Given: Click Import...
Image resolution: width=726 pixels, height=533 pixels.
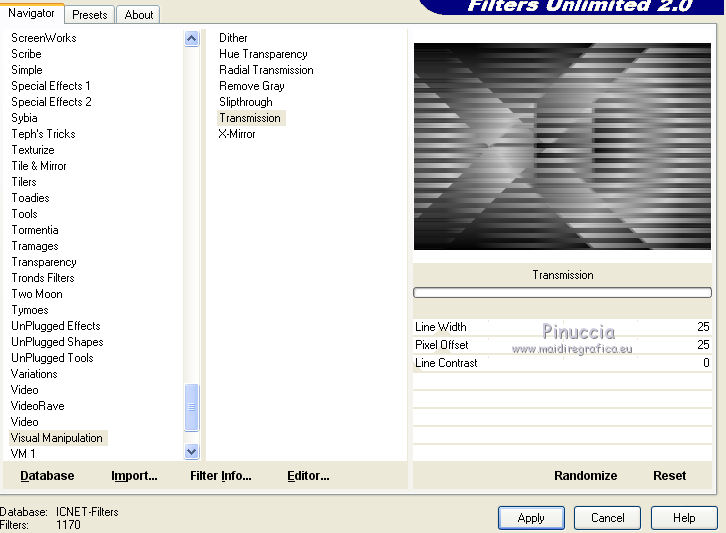Looking at the screenshot, I should (134, 476).
